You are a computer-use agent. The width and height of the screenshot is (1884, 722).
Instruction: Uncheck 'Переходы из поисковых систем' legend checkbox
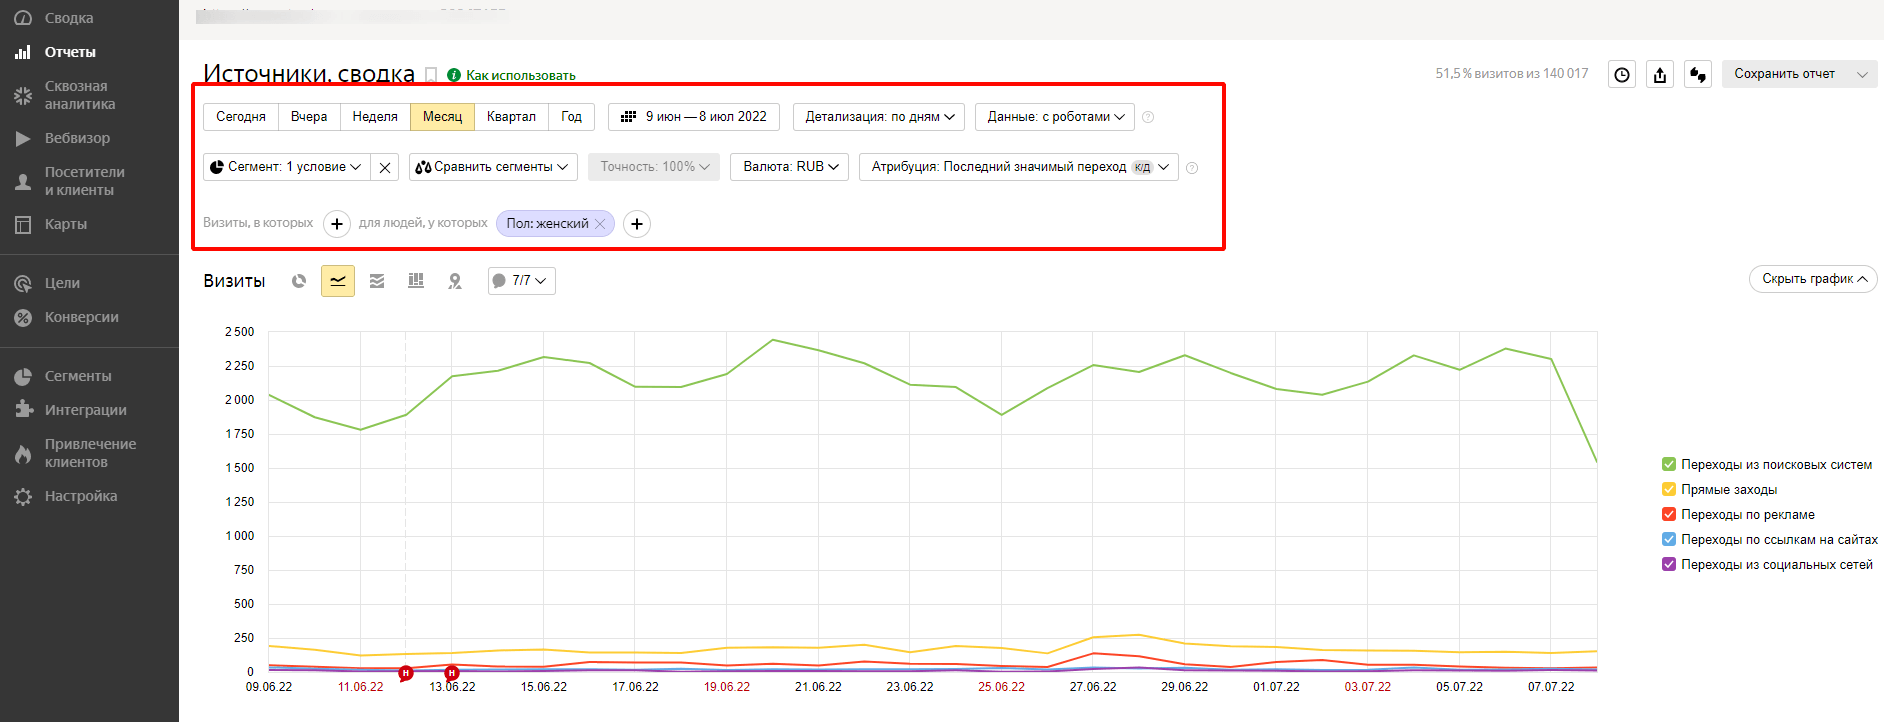point(1668,464)
